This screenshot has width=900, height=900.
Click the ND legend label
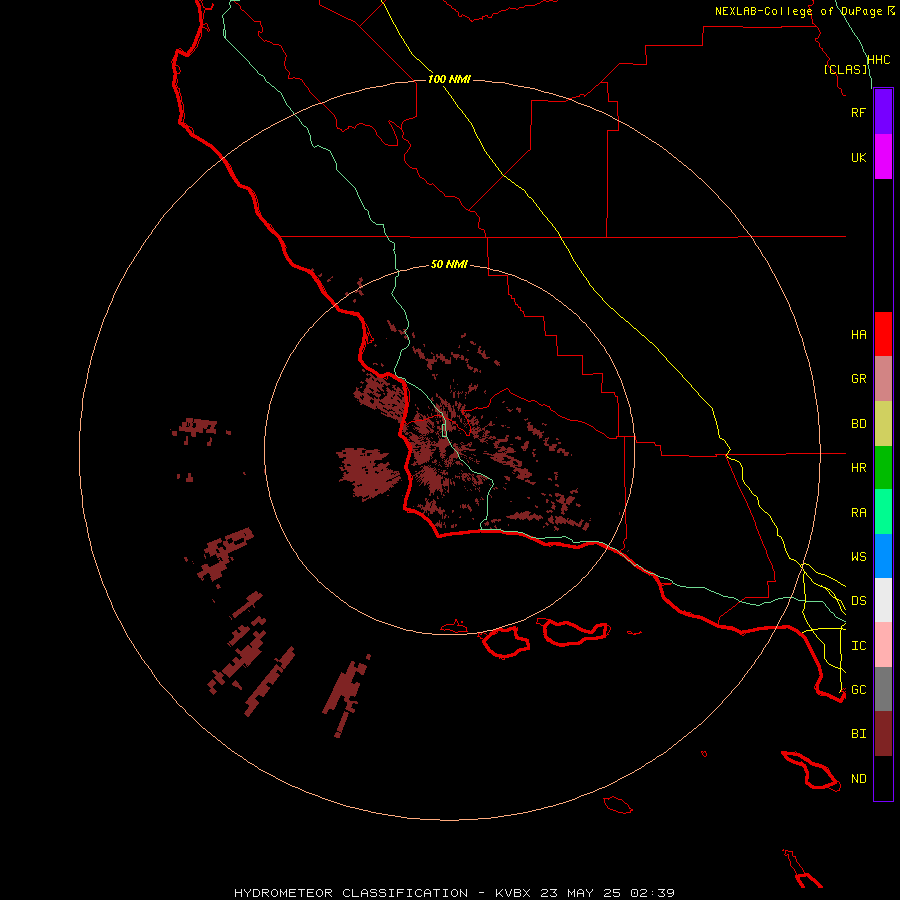(x=858, y=779)
